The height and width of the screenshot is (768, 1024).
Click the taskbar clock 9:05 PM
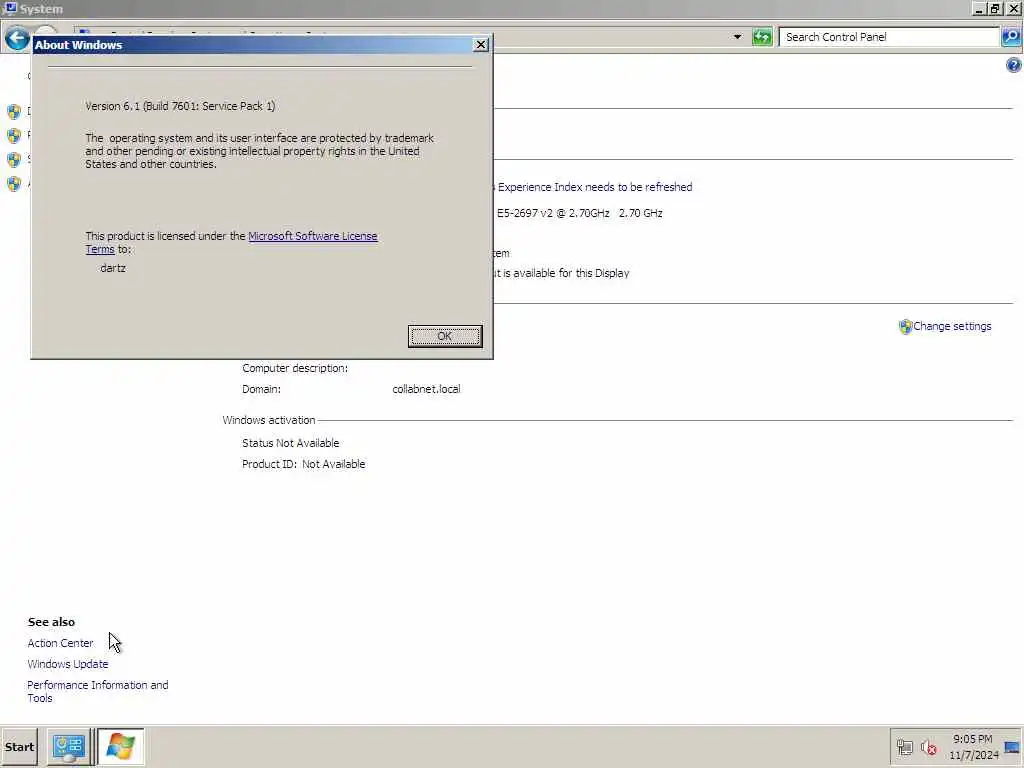point(972,739)
